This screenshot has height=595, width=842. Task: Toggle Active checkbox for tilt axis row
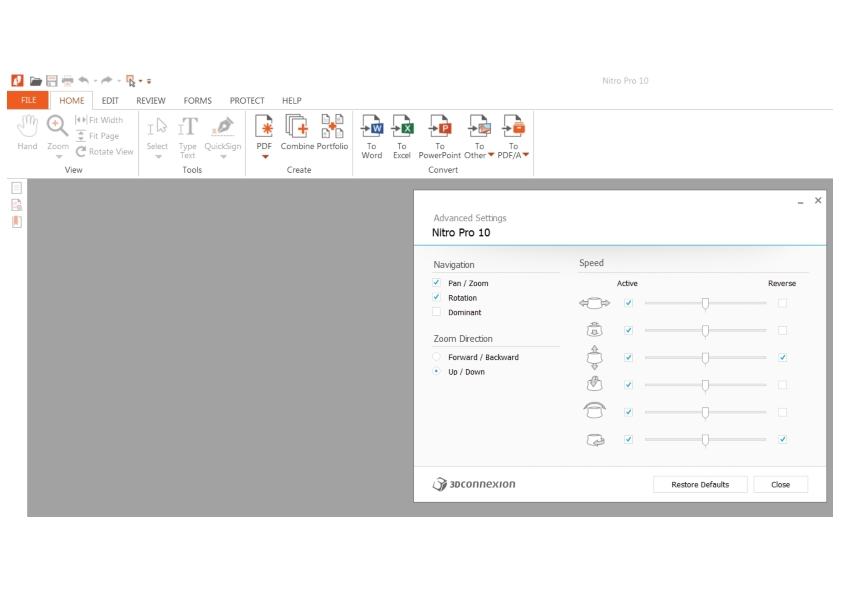coord(628,384)
